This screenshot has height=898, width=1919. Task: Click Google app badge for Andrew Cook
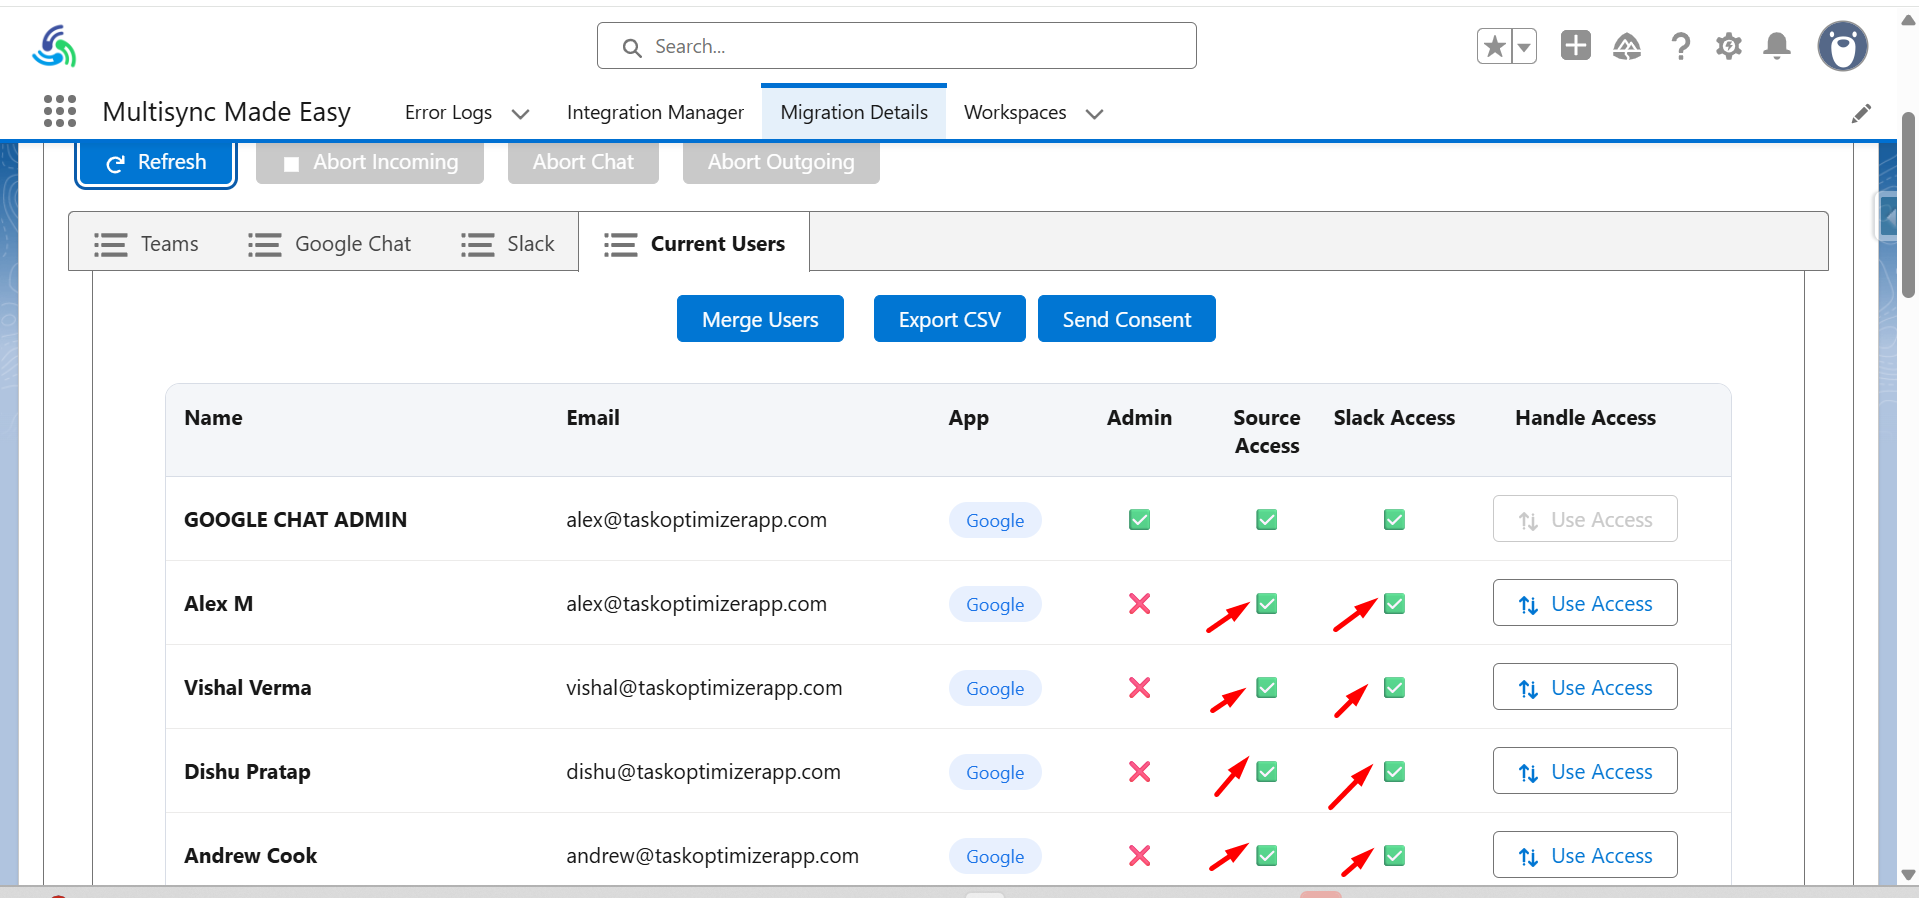tap(995, 856)
